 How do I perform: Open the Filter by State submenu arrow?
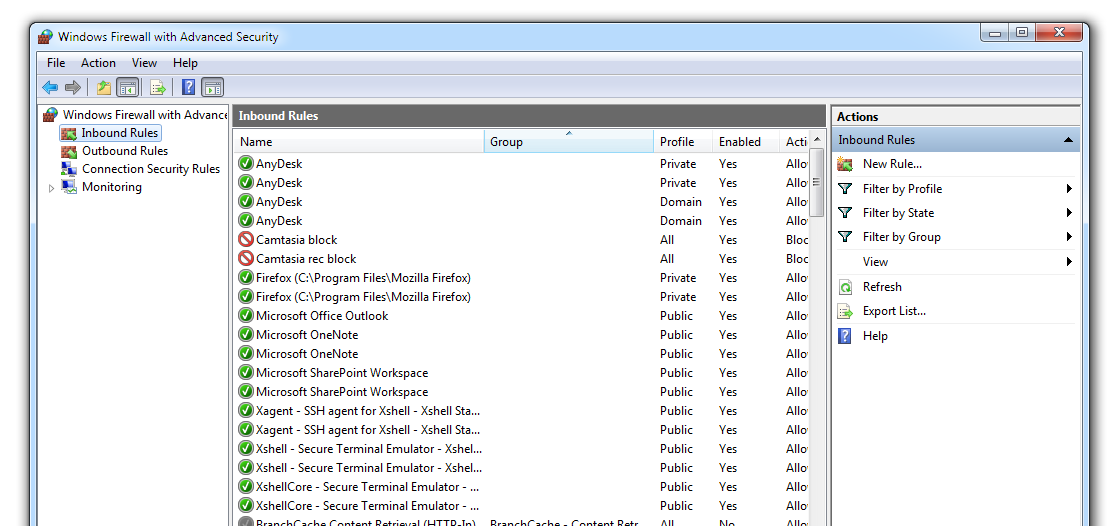coord(1069,213)
